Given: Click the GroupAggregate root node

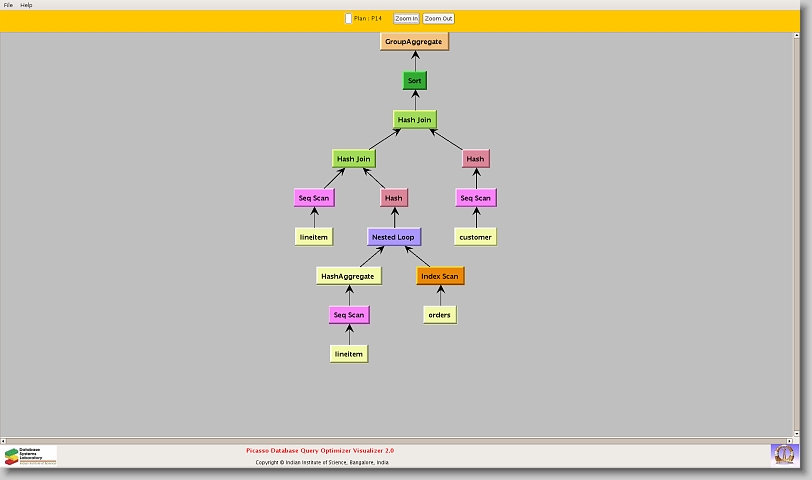Looking at the screenshot, I should click(414, 41).
